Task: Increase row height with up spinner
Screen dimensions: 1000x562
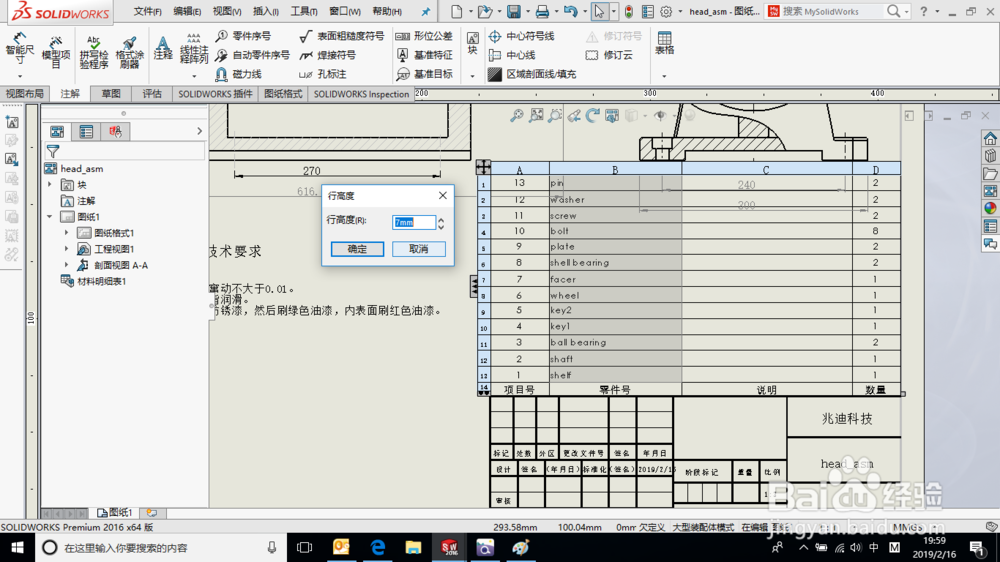Action: 441,218
